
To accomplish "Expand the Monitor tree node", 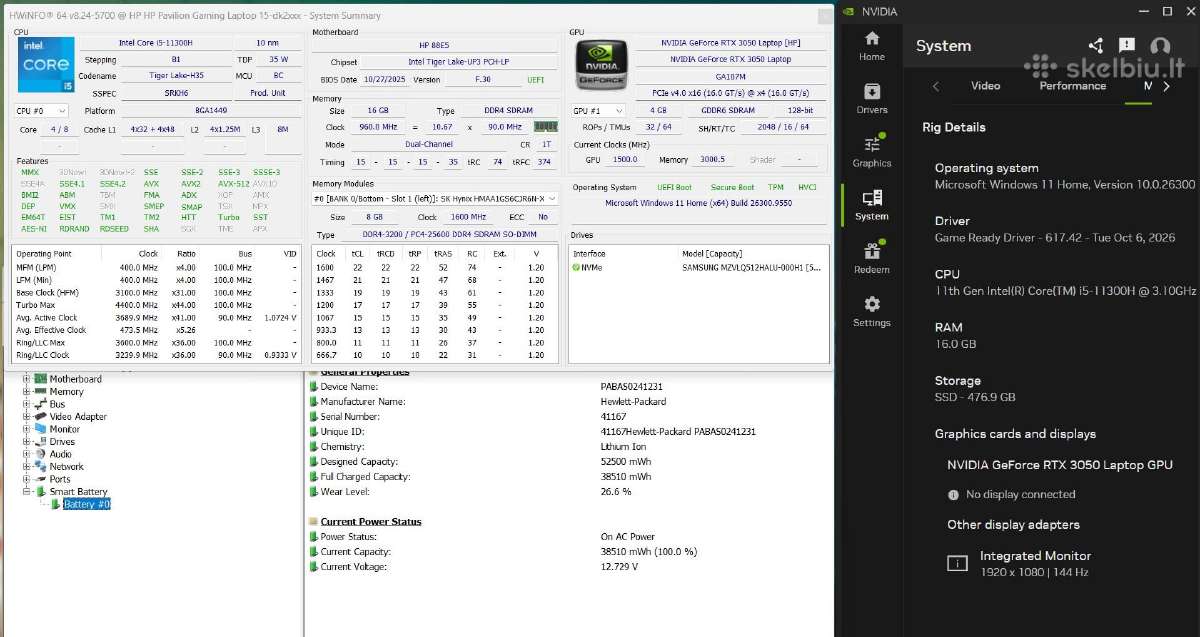I will click(x=27, y=429).
